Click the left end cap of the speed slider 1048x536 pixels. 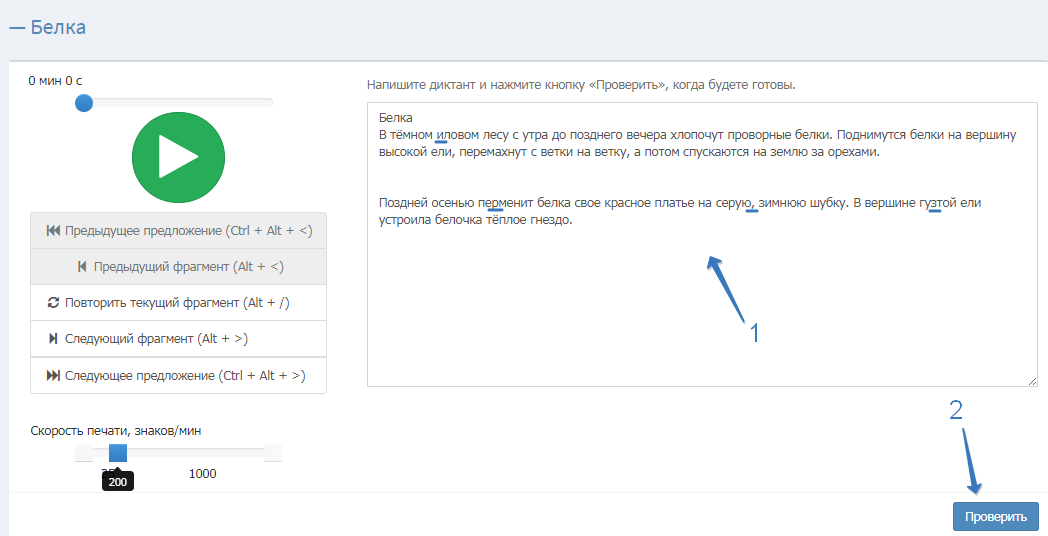coord(84,454)
